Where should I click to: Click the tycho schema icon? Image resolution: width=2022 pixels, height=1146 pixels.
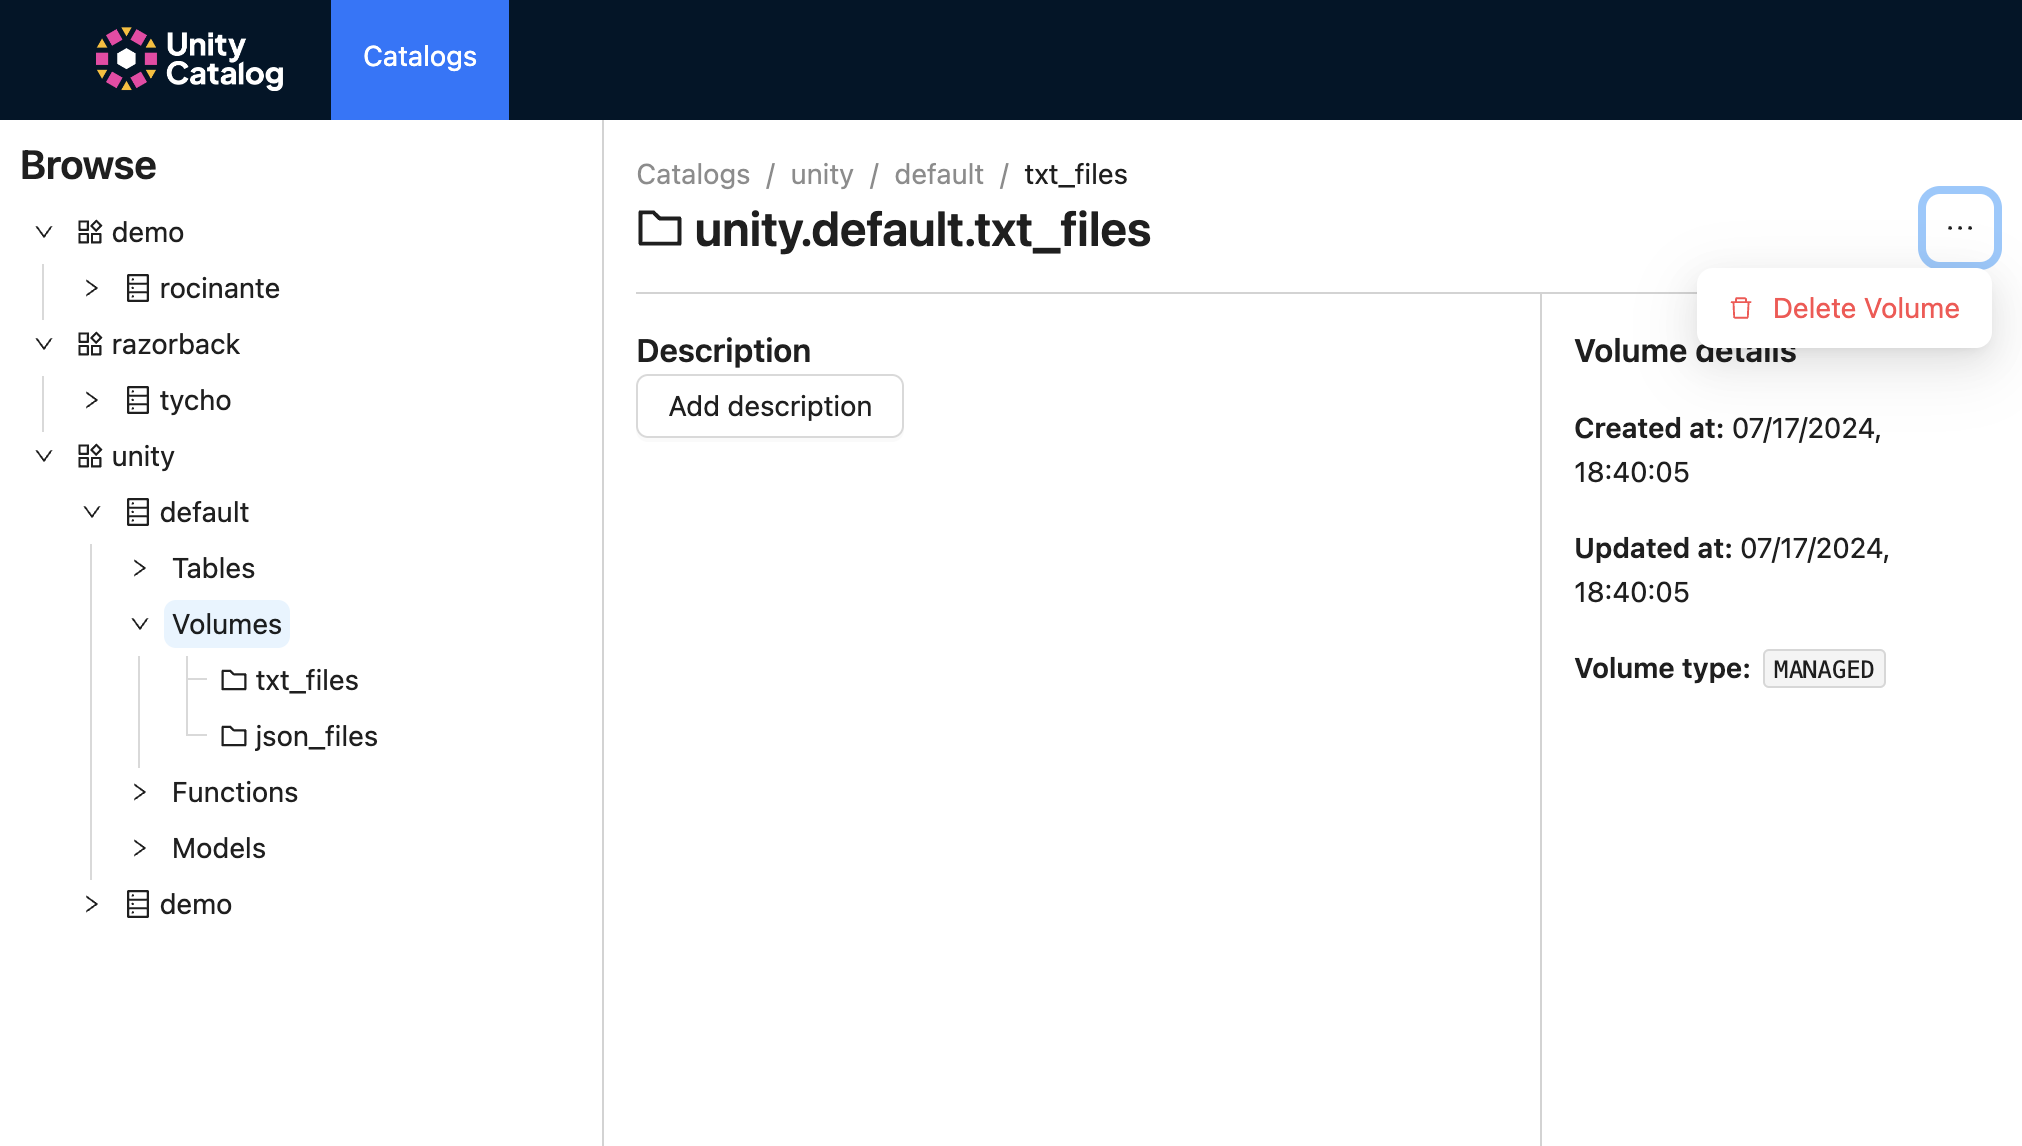tap(138, 400)
